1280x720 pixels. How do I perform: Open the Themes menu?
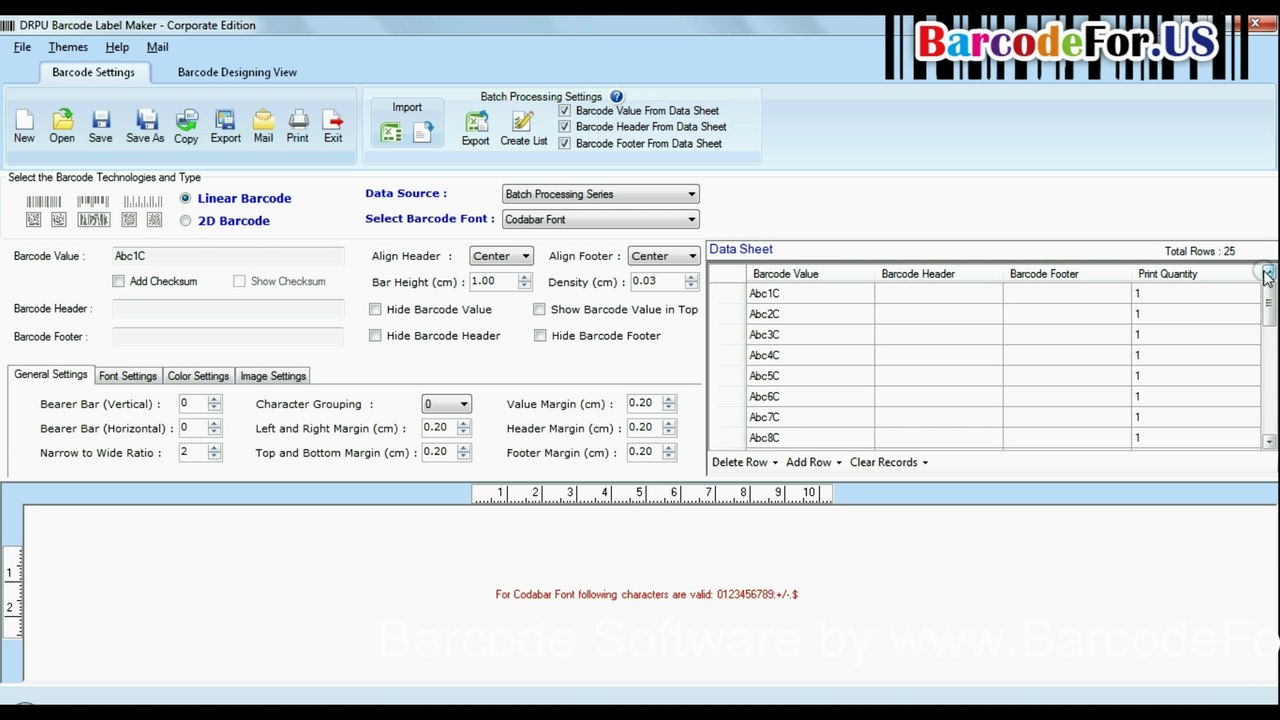point(68,47)
